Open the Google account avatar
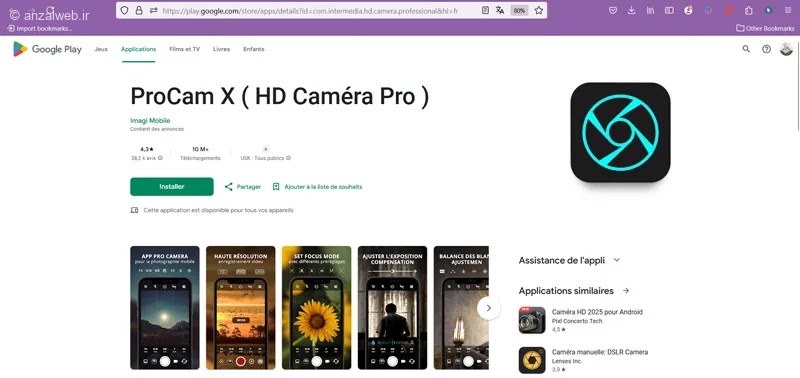This screenshot has height=378, width=800. tap(786, 49)
